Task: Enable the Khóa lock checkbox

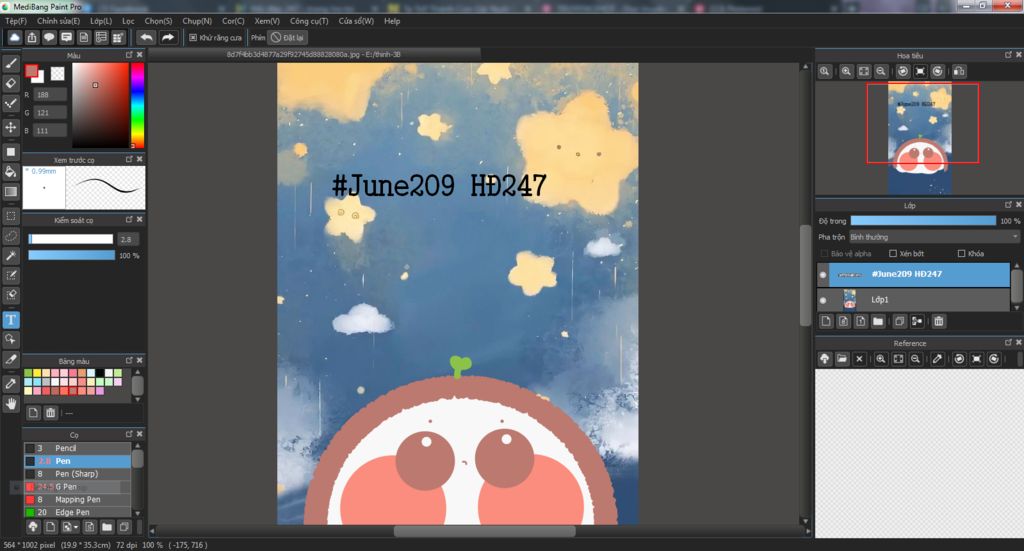Action: tap(961, 253)
